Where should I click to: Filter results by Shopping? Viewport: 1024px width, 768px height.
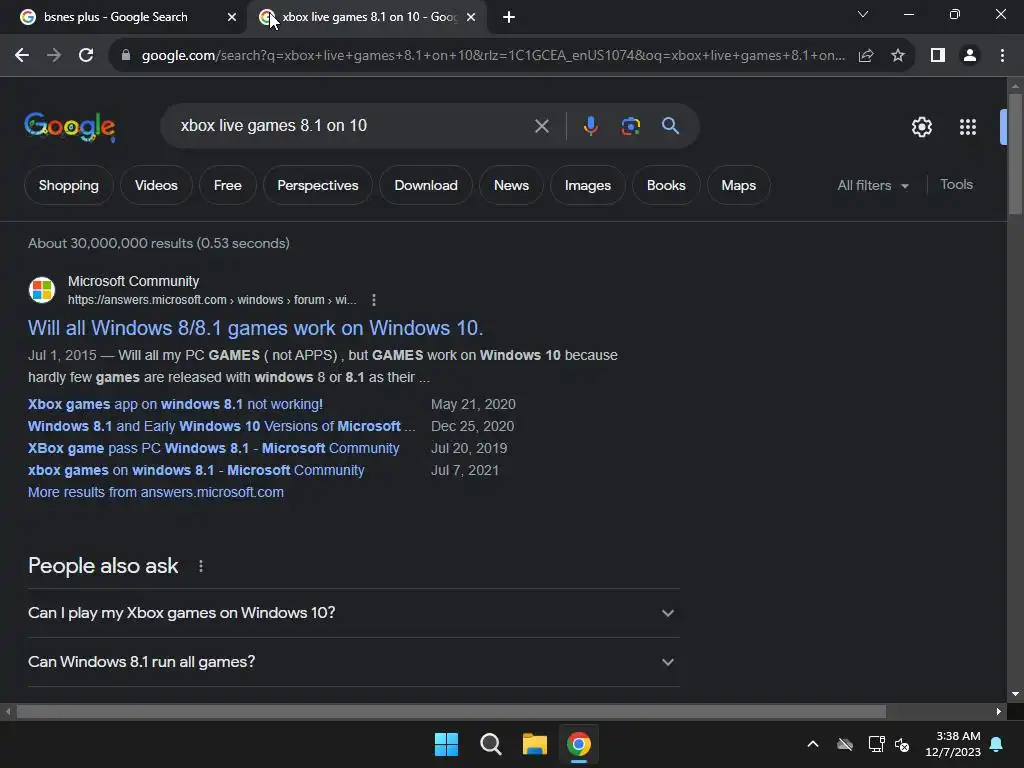[x=69, y=185]
